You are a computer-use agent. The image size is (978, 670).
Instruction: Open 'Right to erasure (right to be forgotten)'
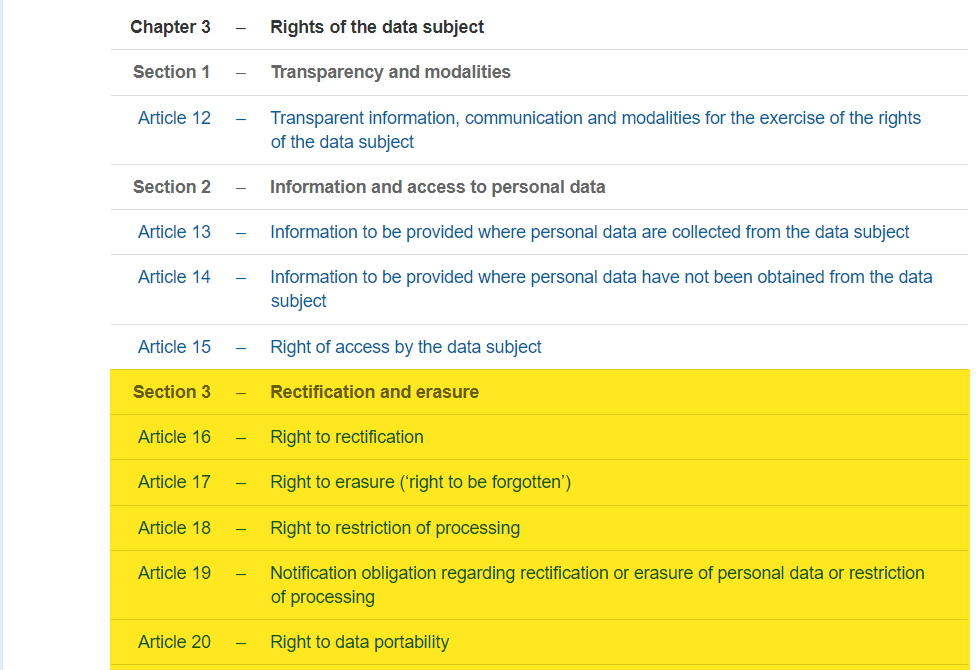pyautogui.click(x=420, y=482)
